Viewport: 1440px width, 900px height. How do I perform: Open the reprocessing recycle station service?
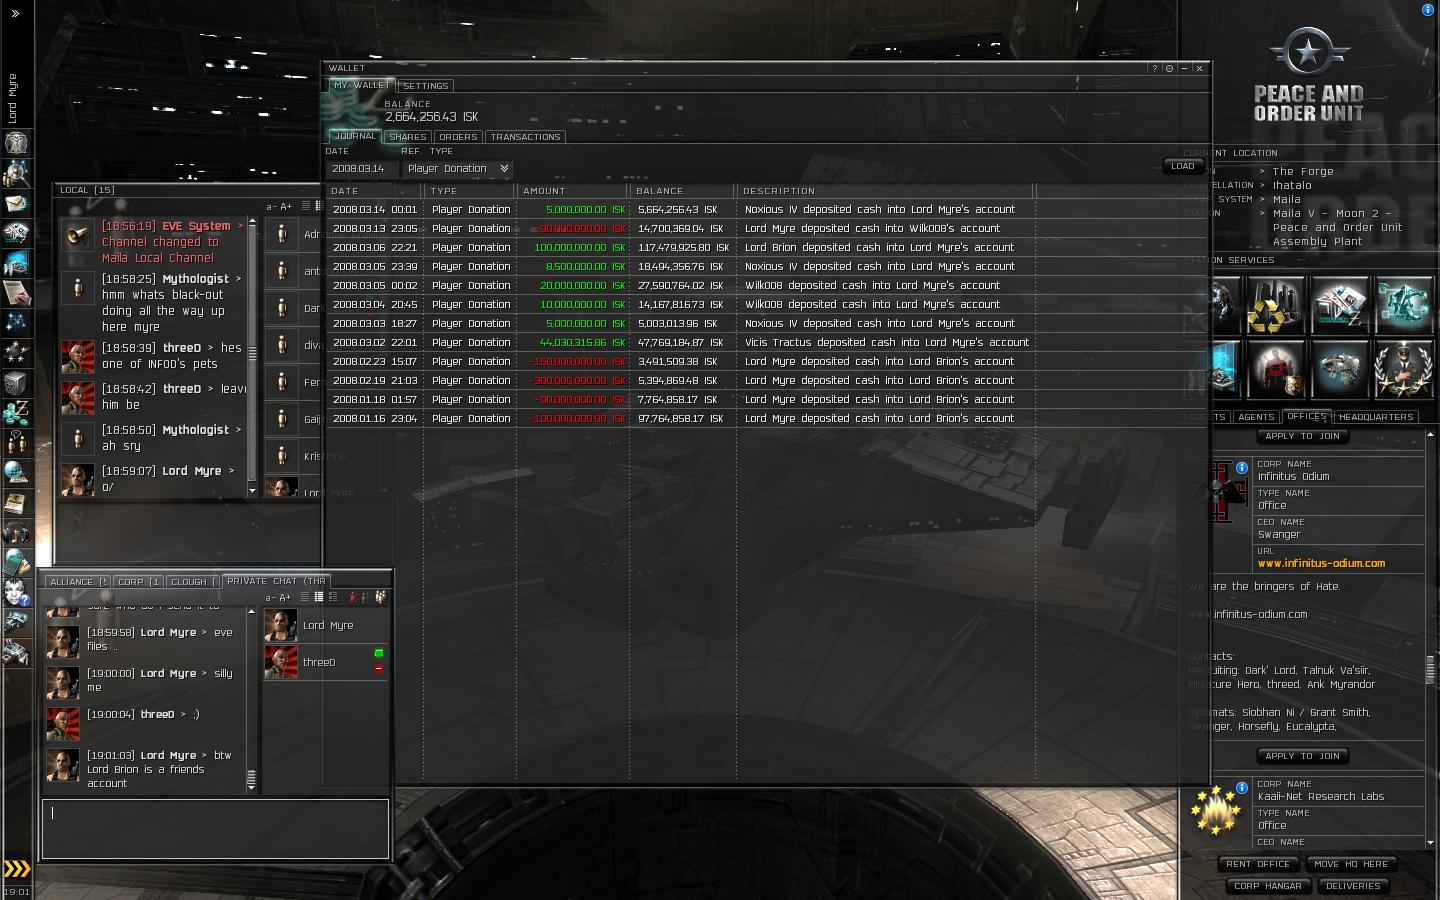click(1274, 304)
